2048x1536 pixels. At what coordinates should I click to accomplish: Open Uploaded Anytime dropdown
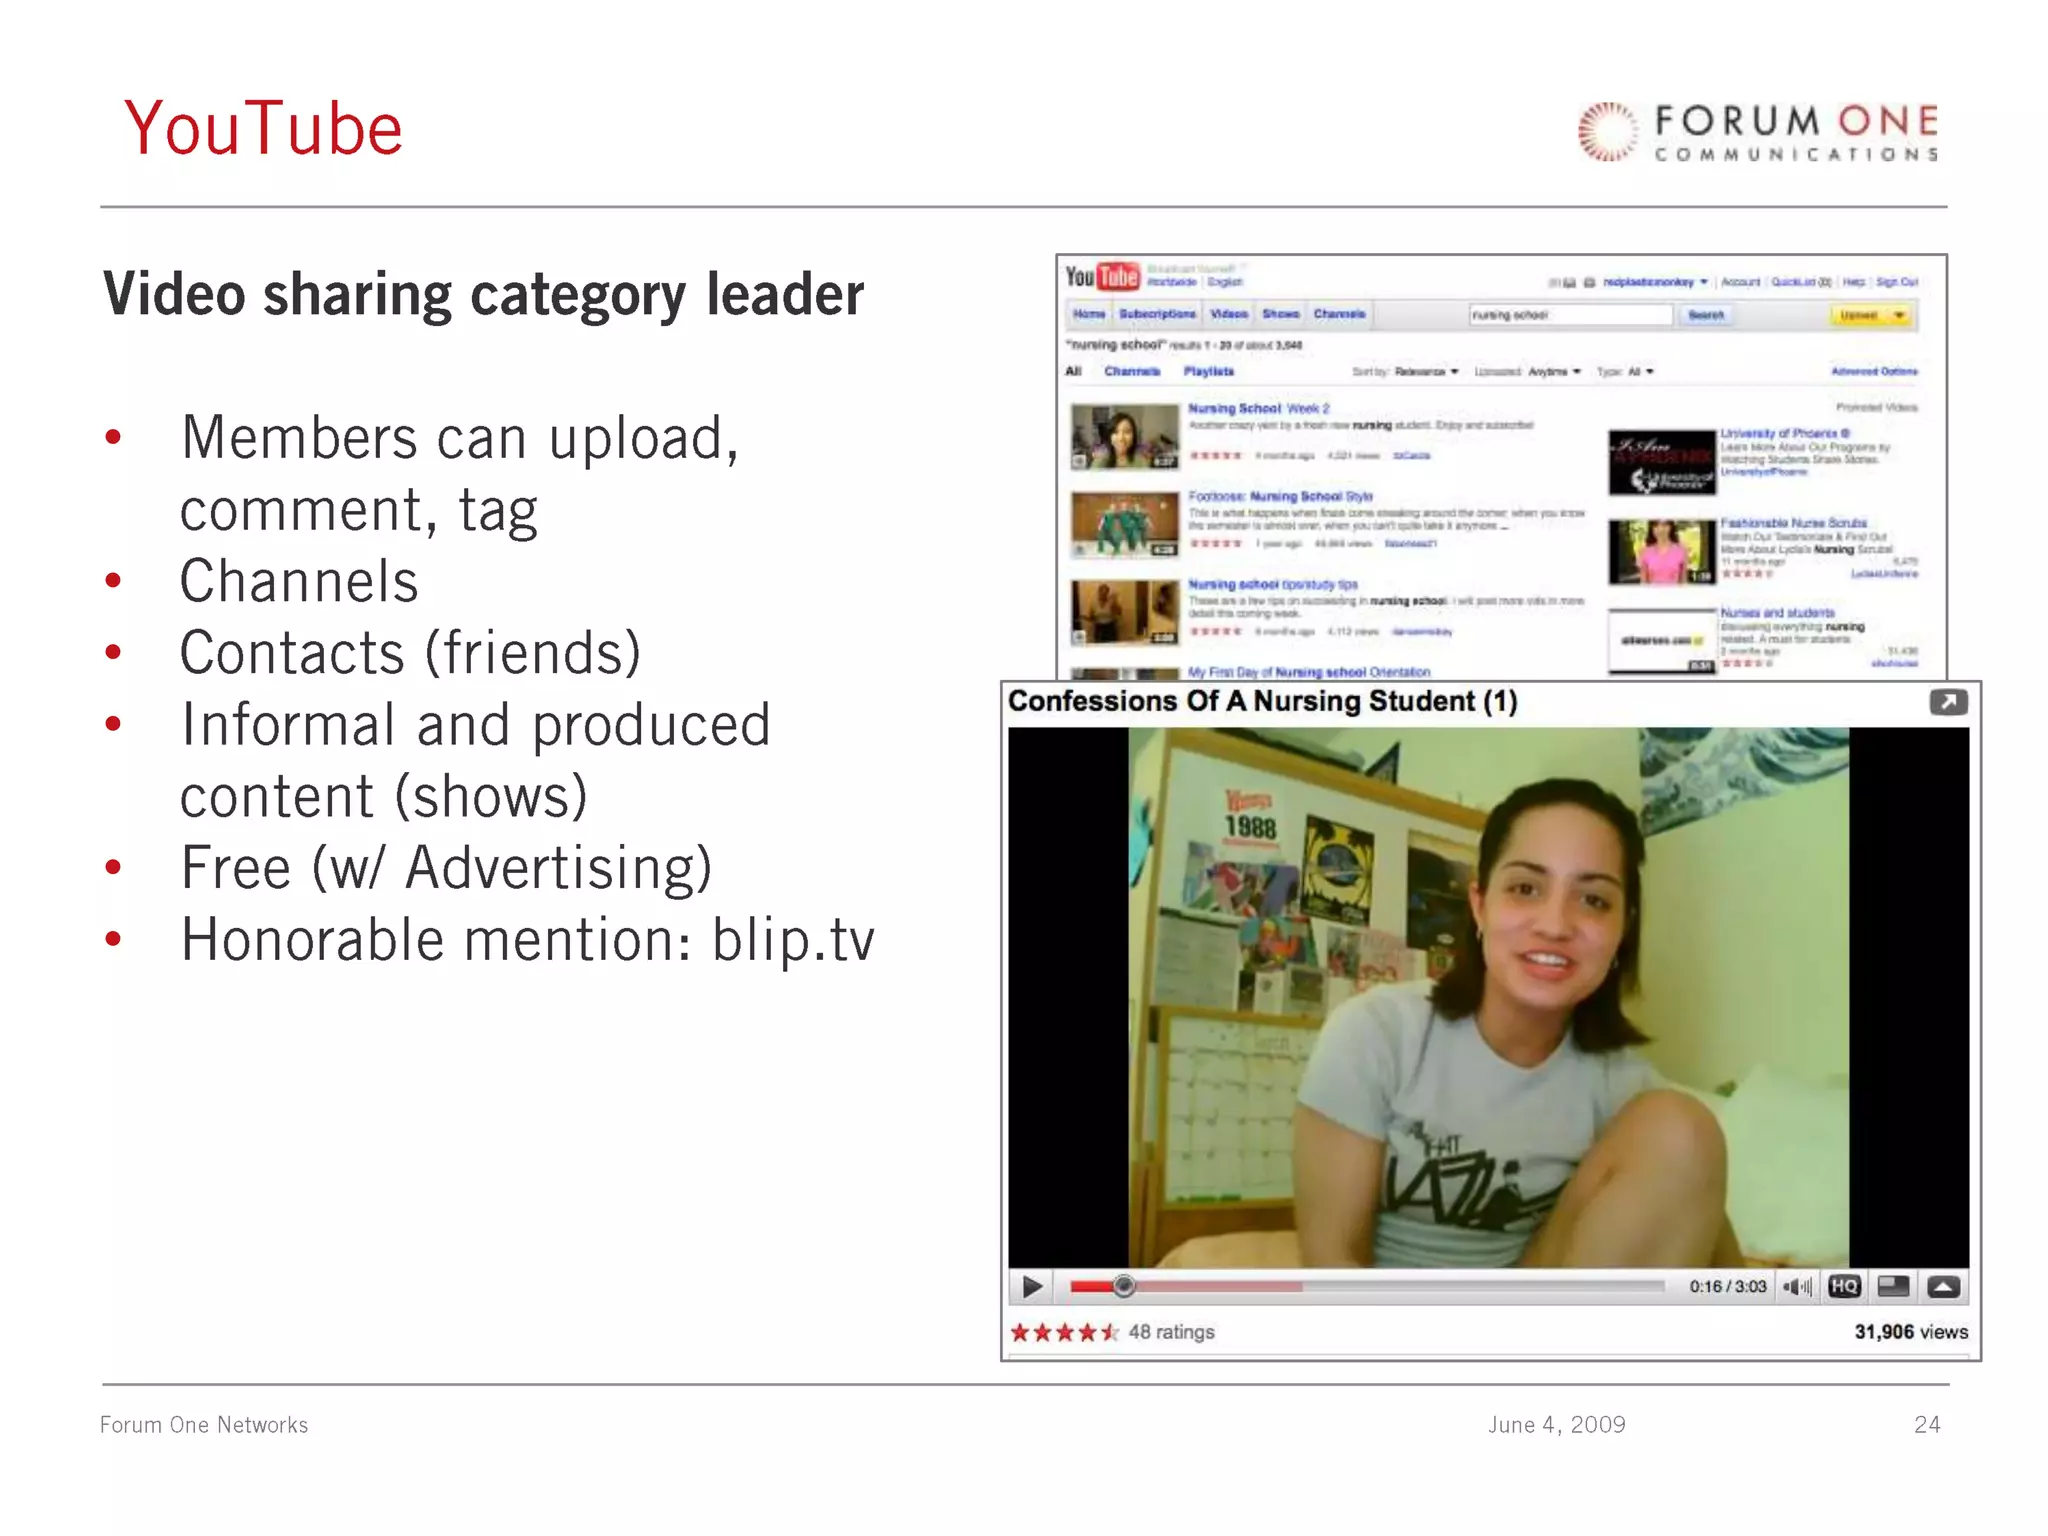[1553, 372]
